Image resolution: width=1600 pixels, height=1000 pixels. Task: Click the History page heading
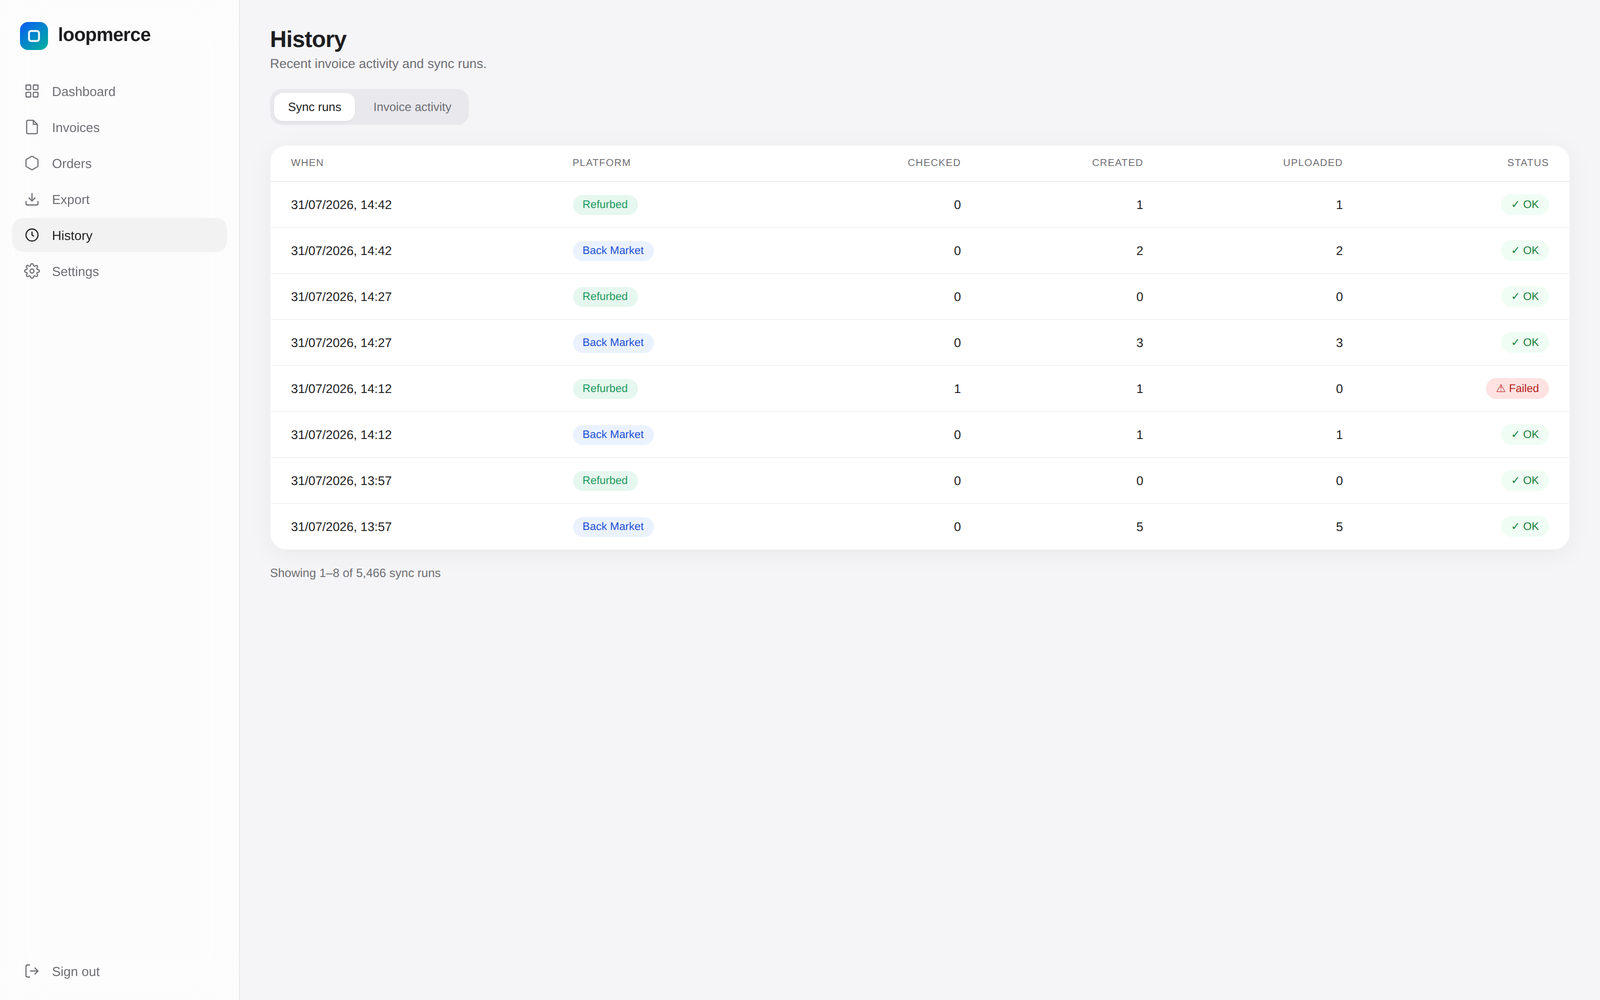308,39
